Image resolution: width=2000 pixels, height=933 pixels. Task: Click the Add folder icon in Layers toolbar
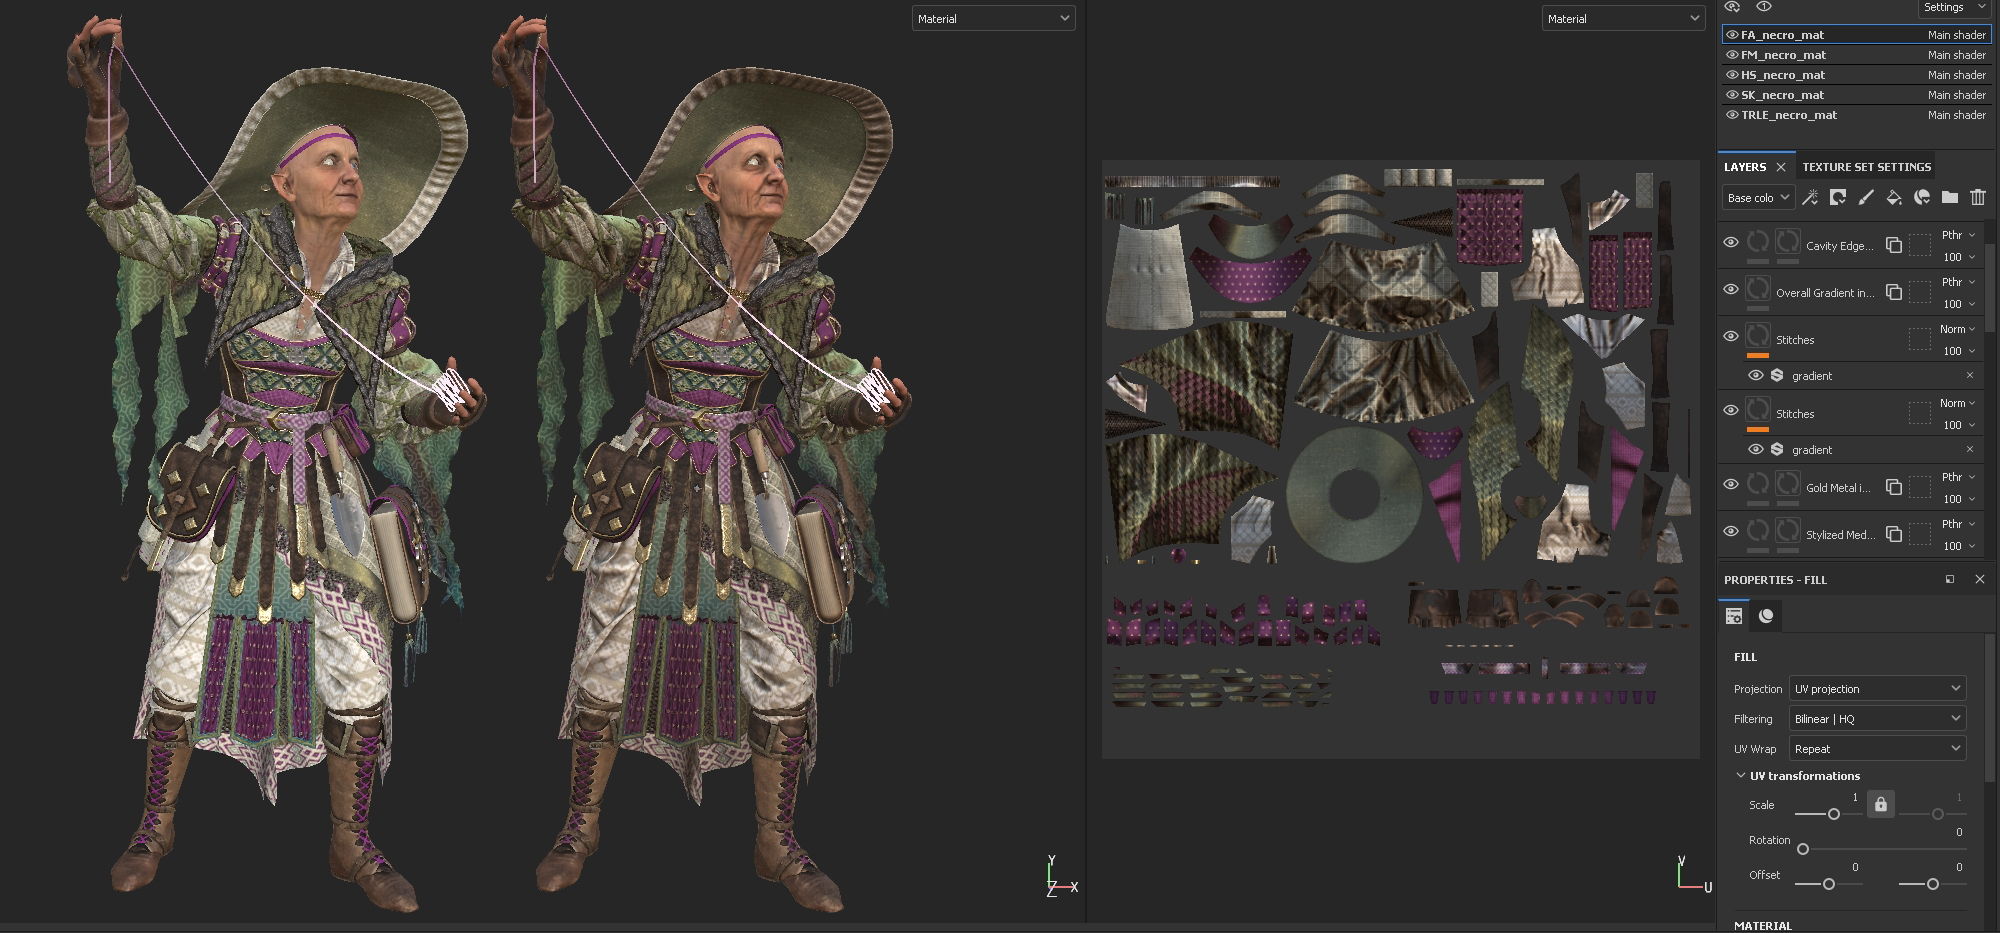pos(1950,197)
